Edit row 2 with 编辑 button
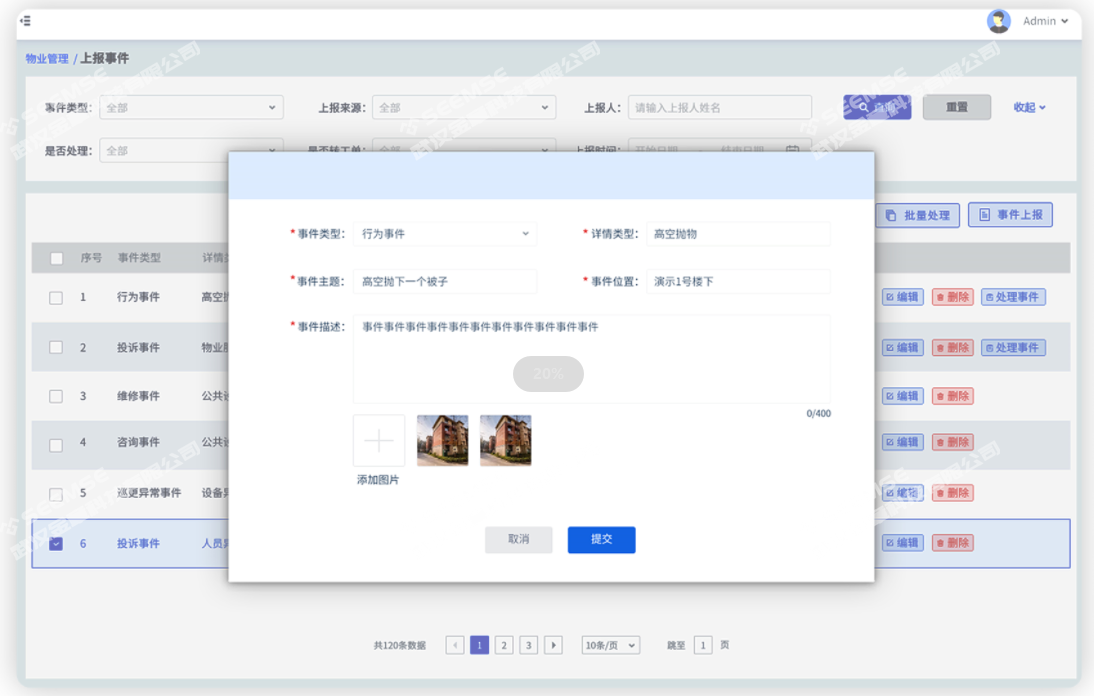1094x696 pixels. [903, 347]
